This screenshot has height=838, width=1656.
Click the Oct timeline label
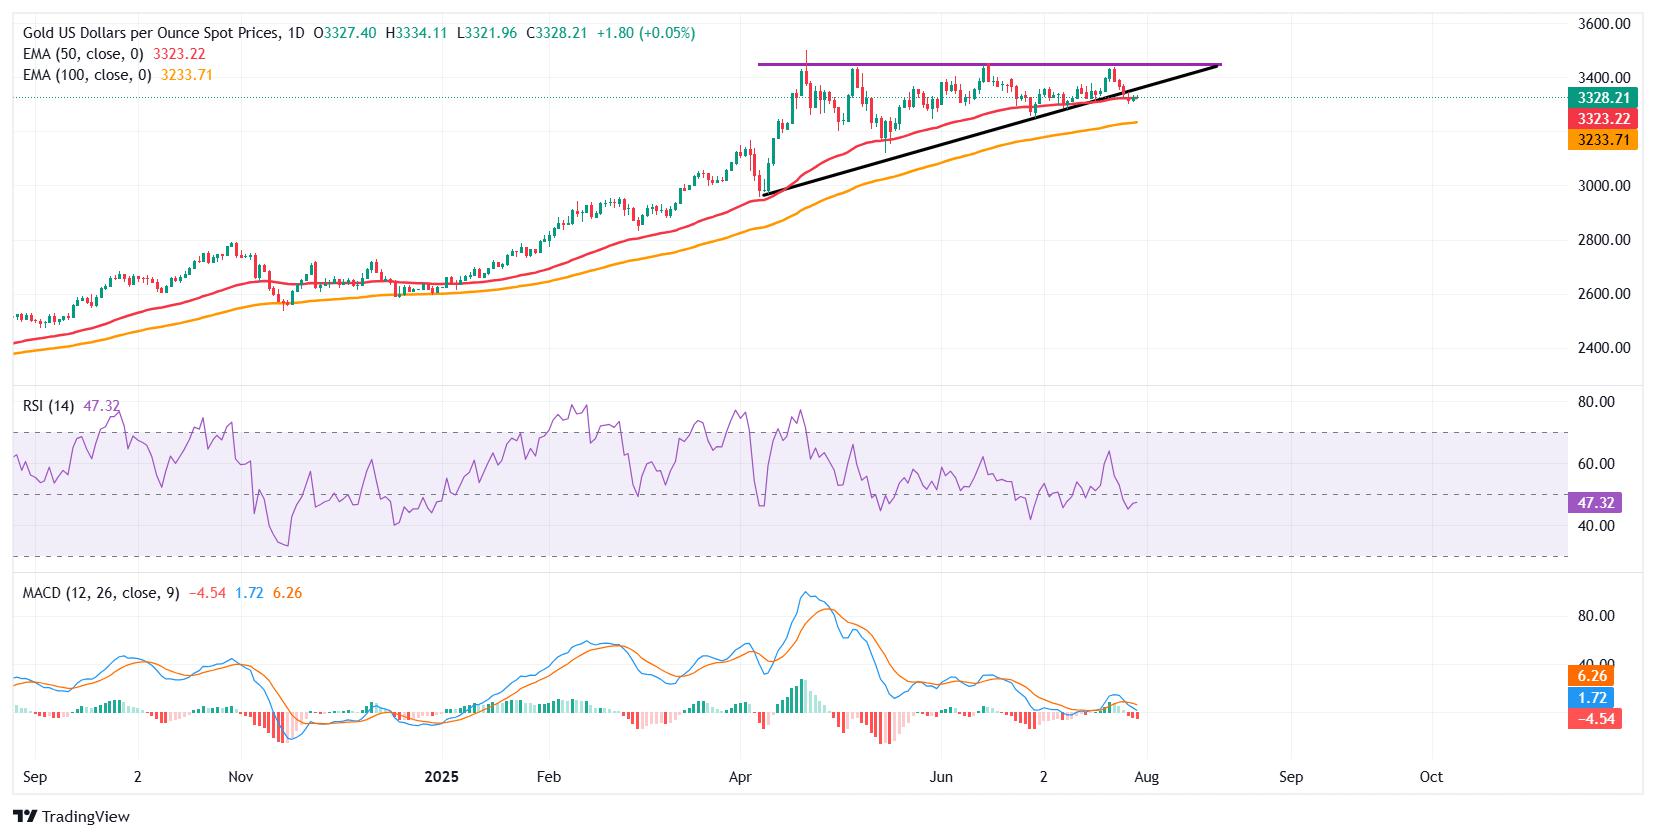pyautogui.click(x=1431, y=777)
